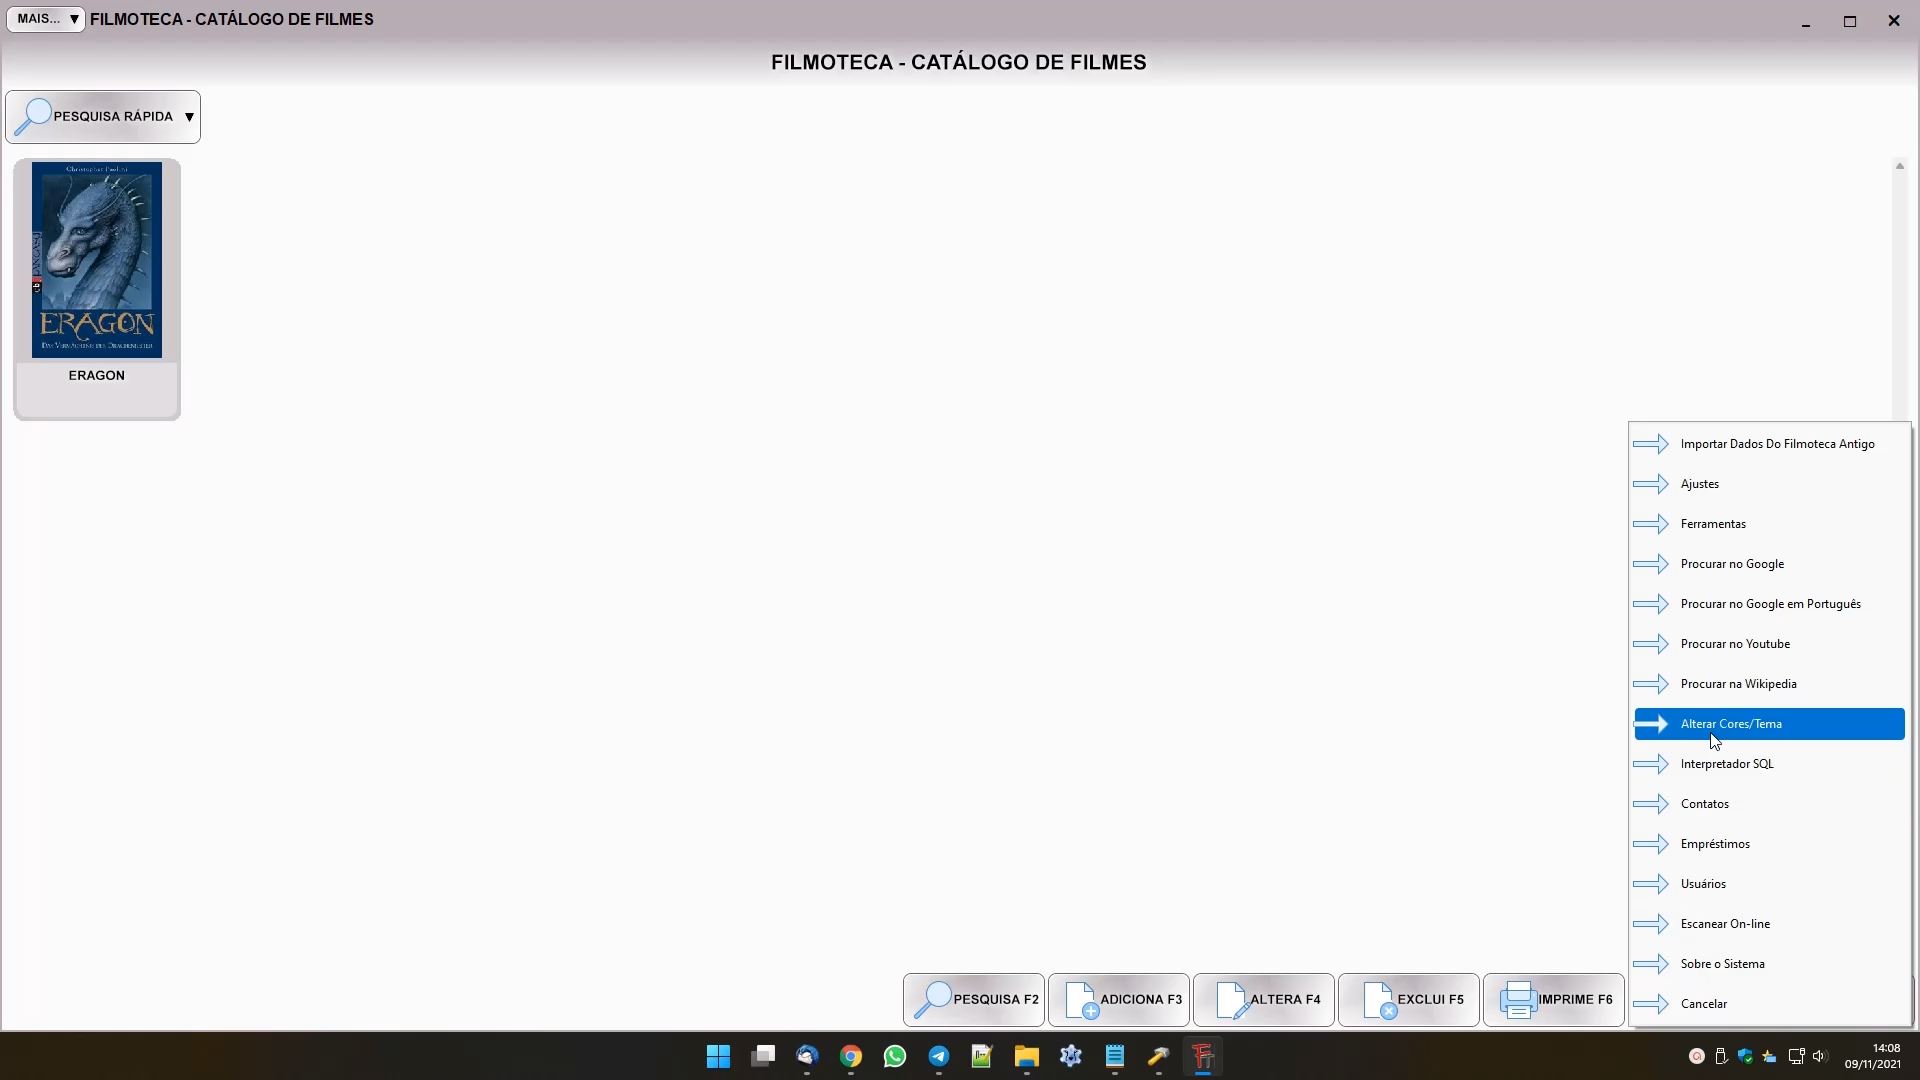Click the magnifier icon on Pesquisa F2

pyautogui.click(x=932, y=999)
